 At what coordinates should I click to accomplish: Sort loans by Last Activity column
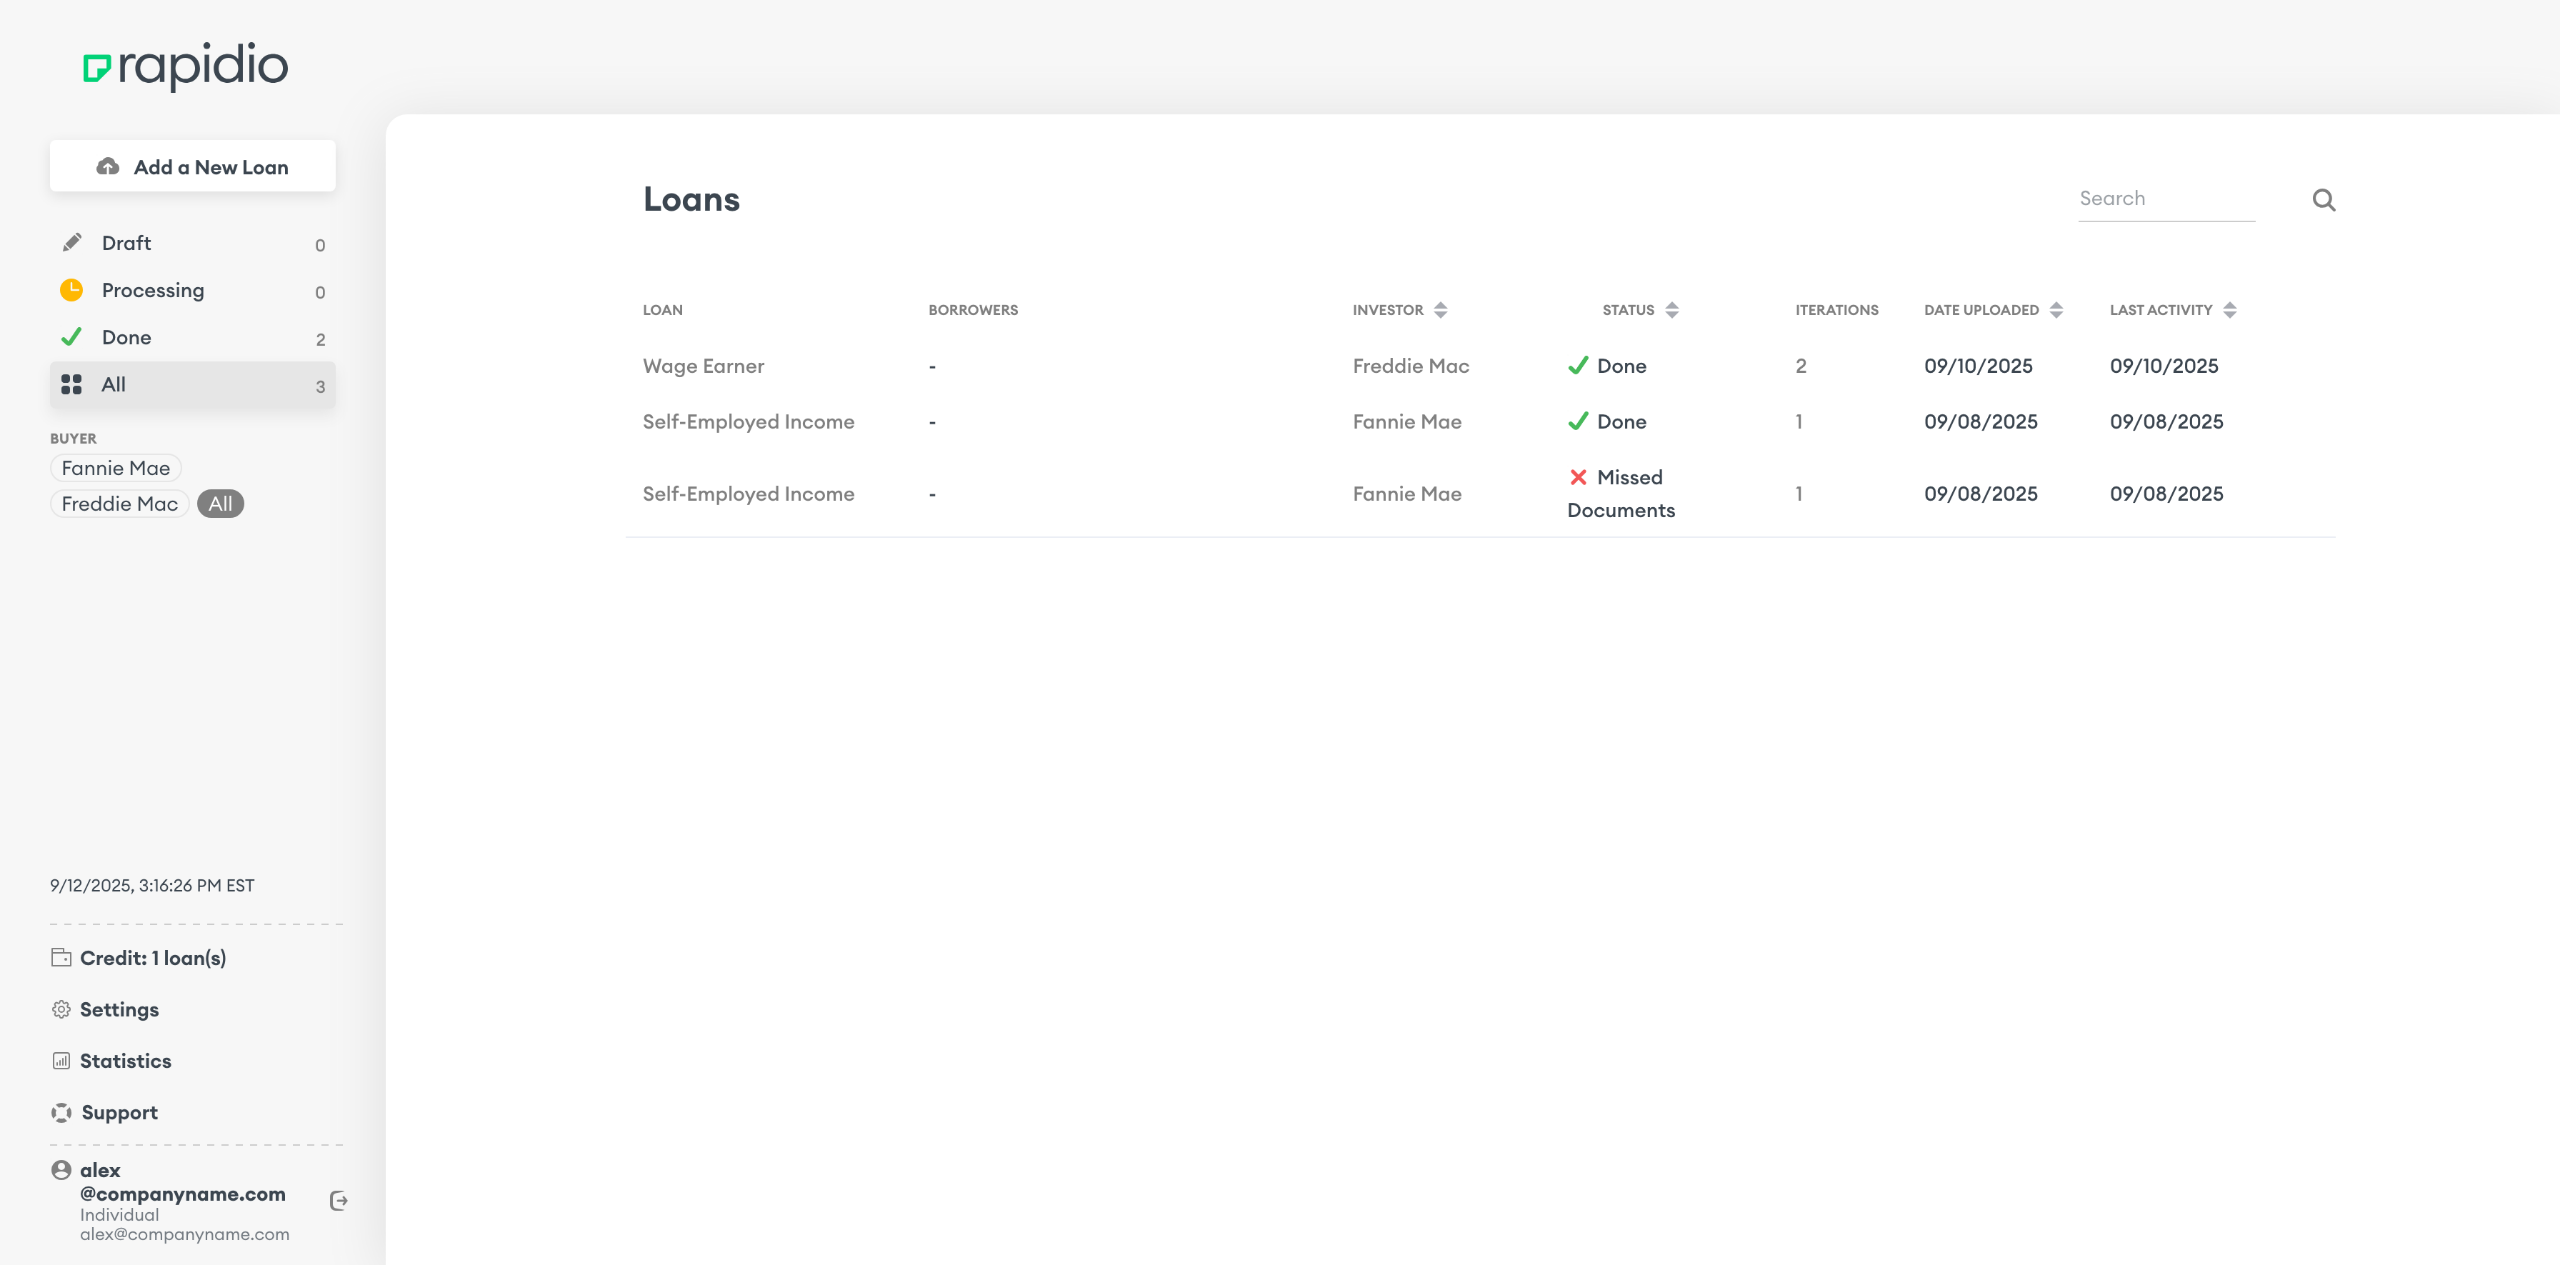click(2229, 310)
